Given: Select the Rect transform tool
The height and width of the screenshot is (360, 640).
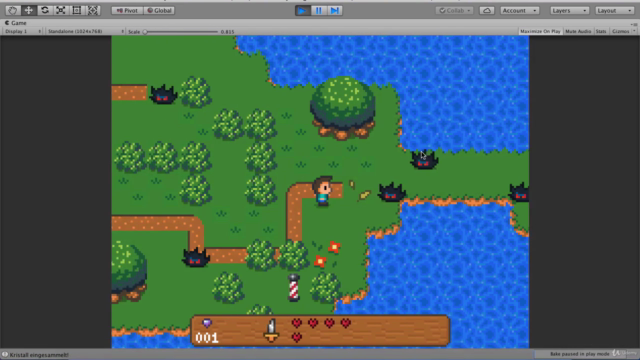Looking at the screenshot, I should [76, 10].
